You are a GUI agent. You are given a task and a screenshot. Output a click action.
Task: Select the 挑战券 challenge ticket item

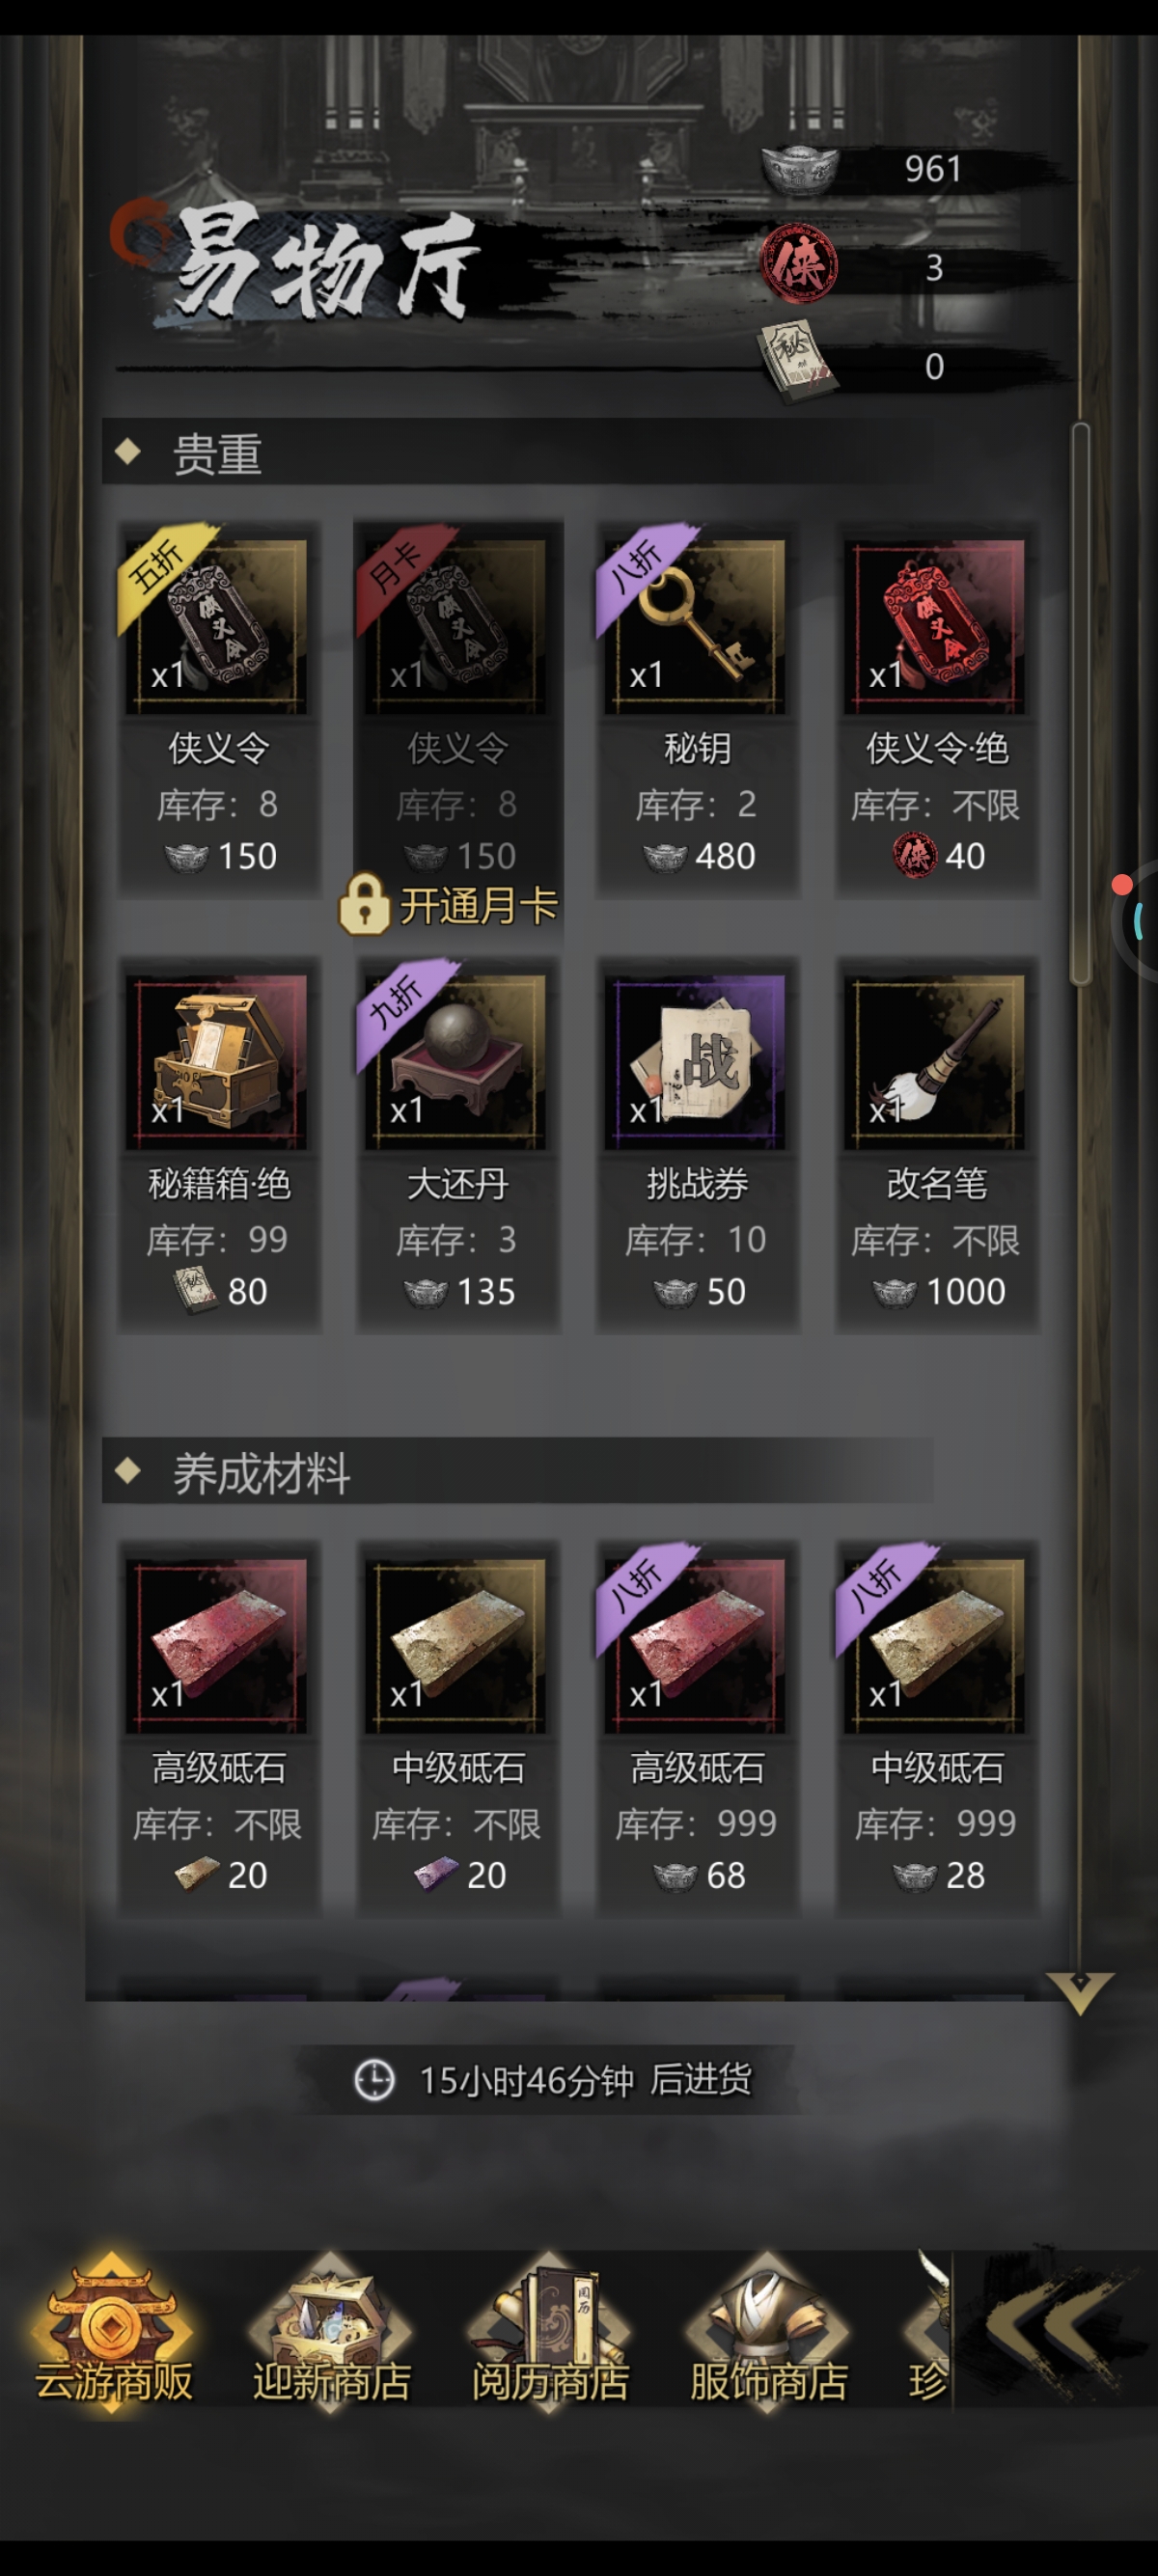point(697,1144)
